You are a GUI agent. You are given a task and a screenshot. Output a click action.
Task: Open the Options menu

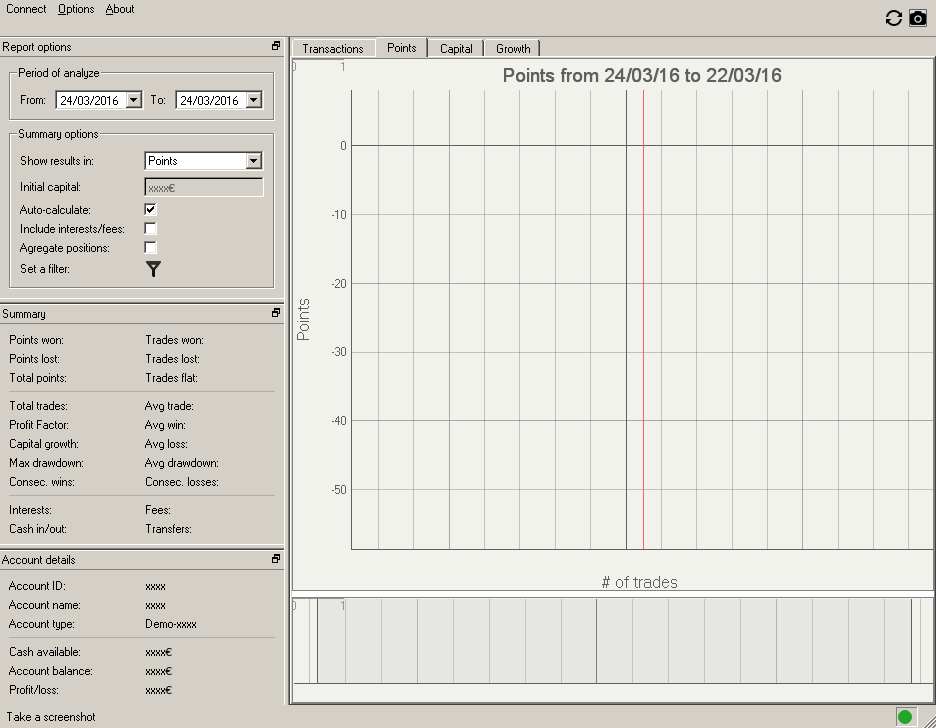(76, 9)
